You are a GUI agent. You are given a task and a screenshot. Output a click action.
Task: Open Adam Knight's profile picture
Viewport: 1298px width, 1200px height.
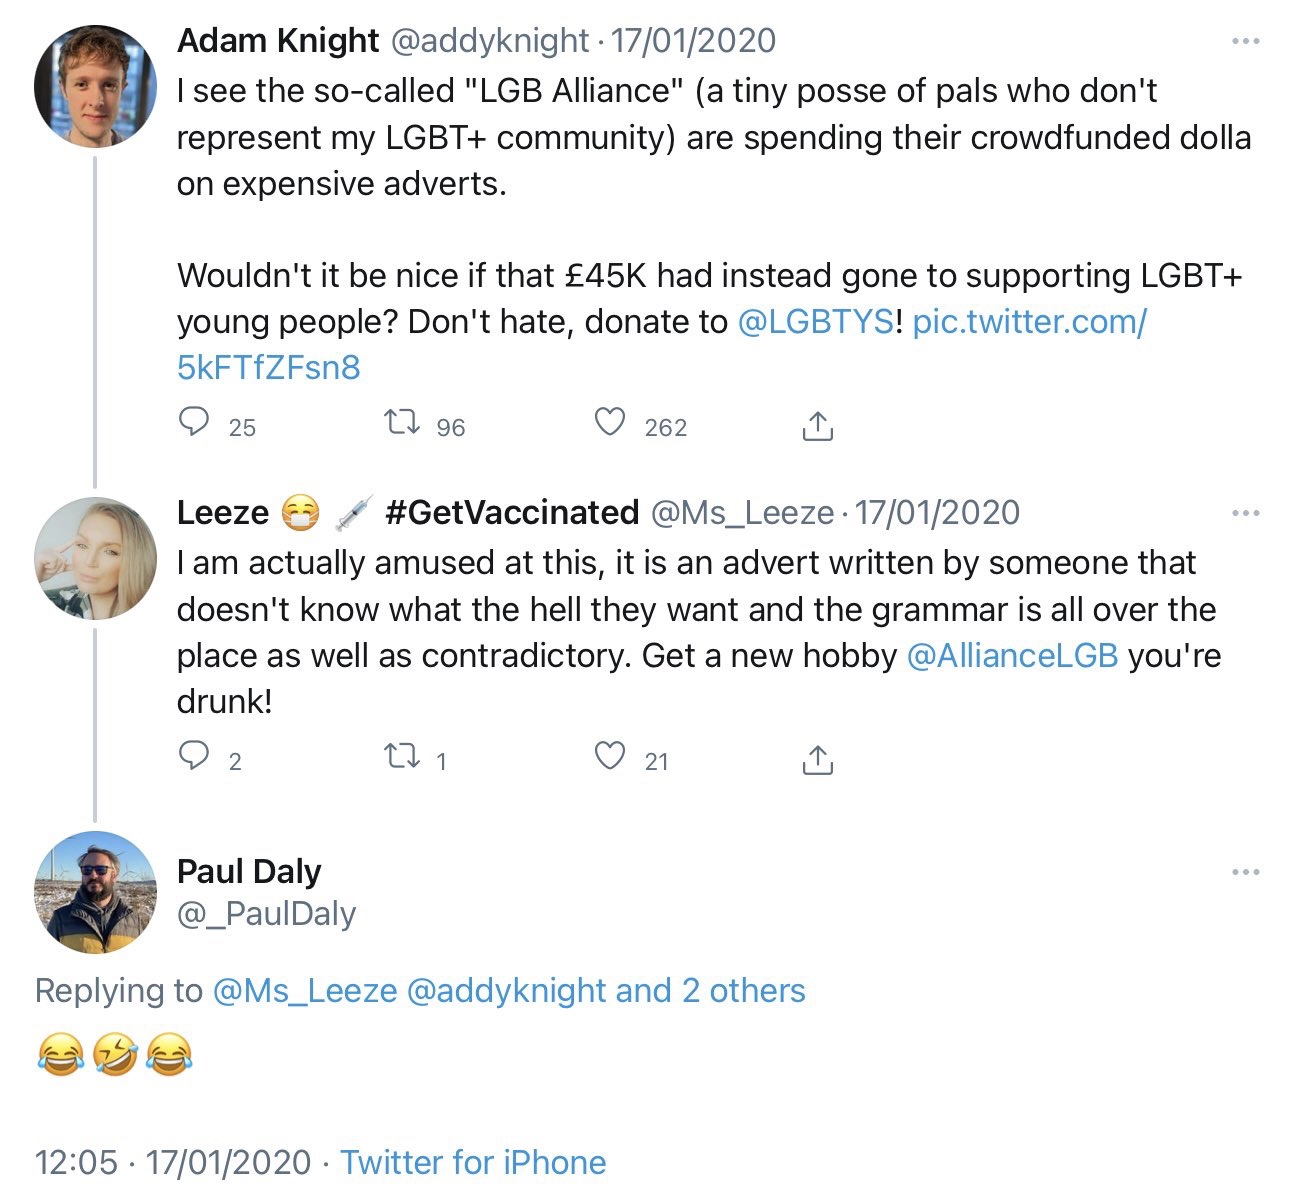click(x=96, y=87)
